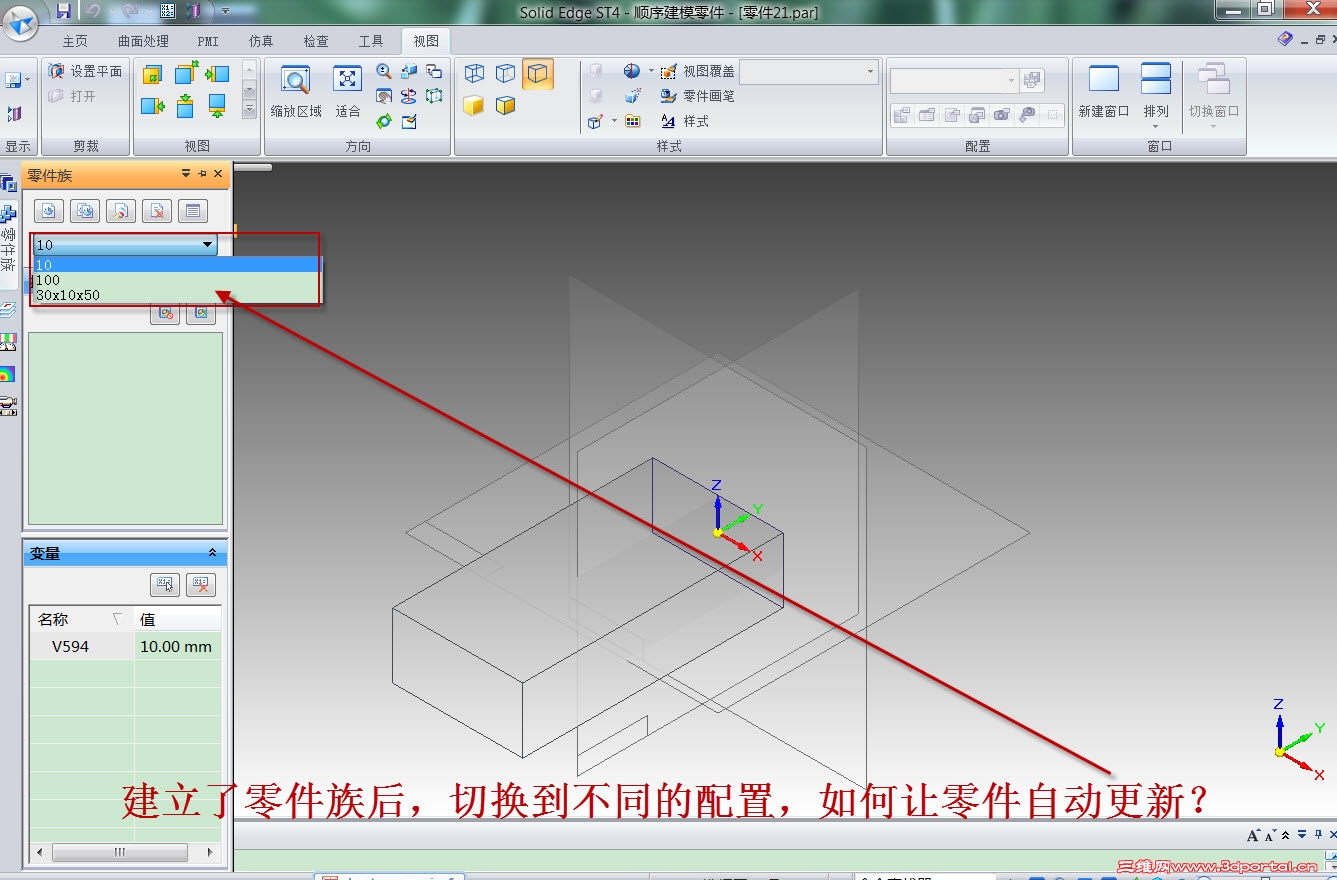The width and height of the screenshot is (1337, 880).
Task: Open the style dropdown beside View Overrides
Action: [809, 72]
